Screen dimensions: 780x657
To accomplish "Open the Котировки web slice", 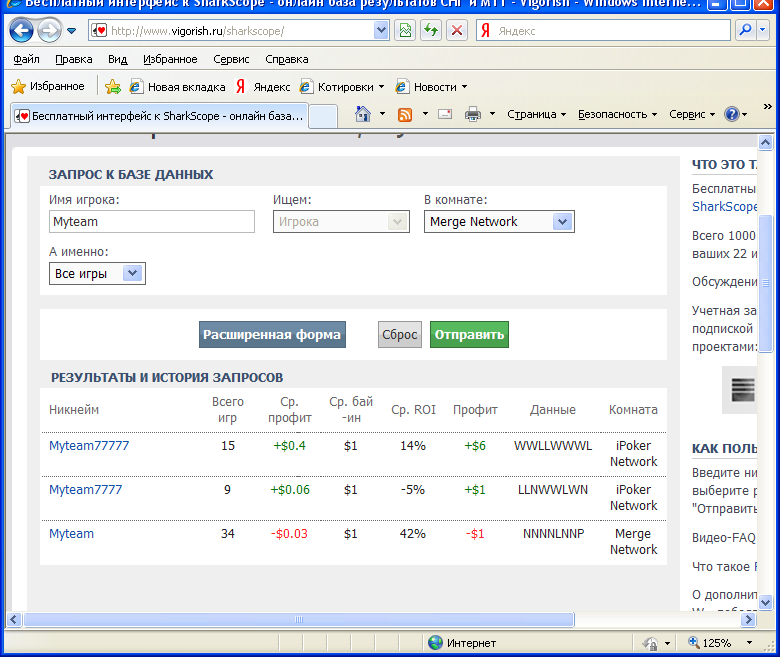I will coord(342,87).
